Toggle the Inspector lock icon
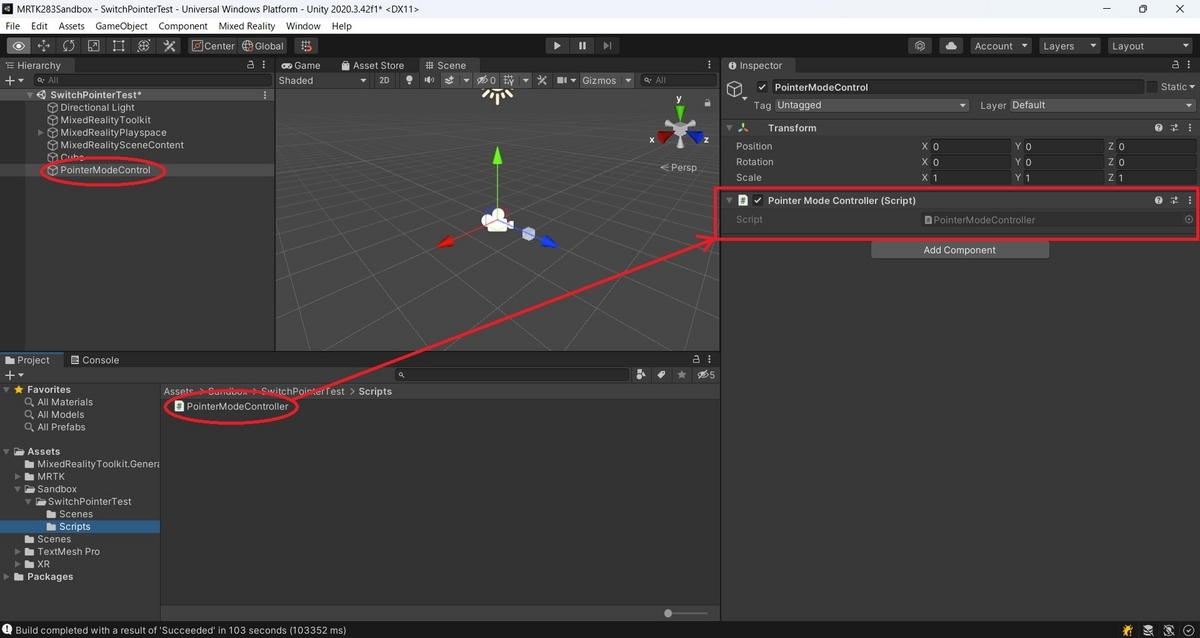1200x638 pixels. click(x=1175, y=65)
